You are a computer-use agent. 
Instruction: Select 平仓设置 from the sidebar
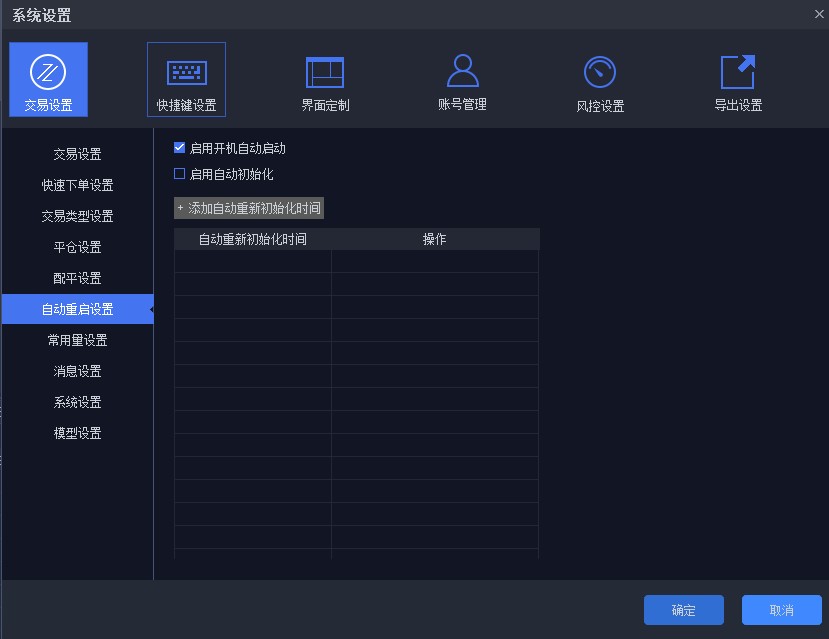point(77,247)
